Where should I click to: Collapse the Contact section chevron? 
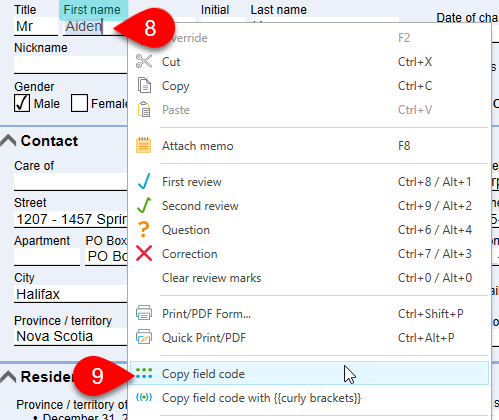coord(8,141)
